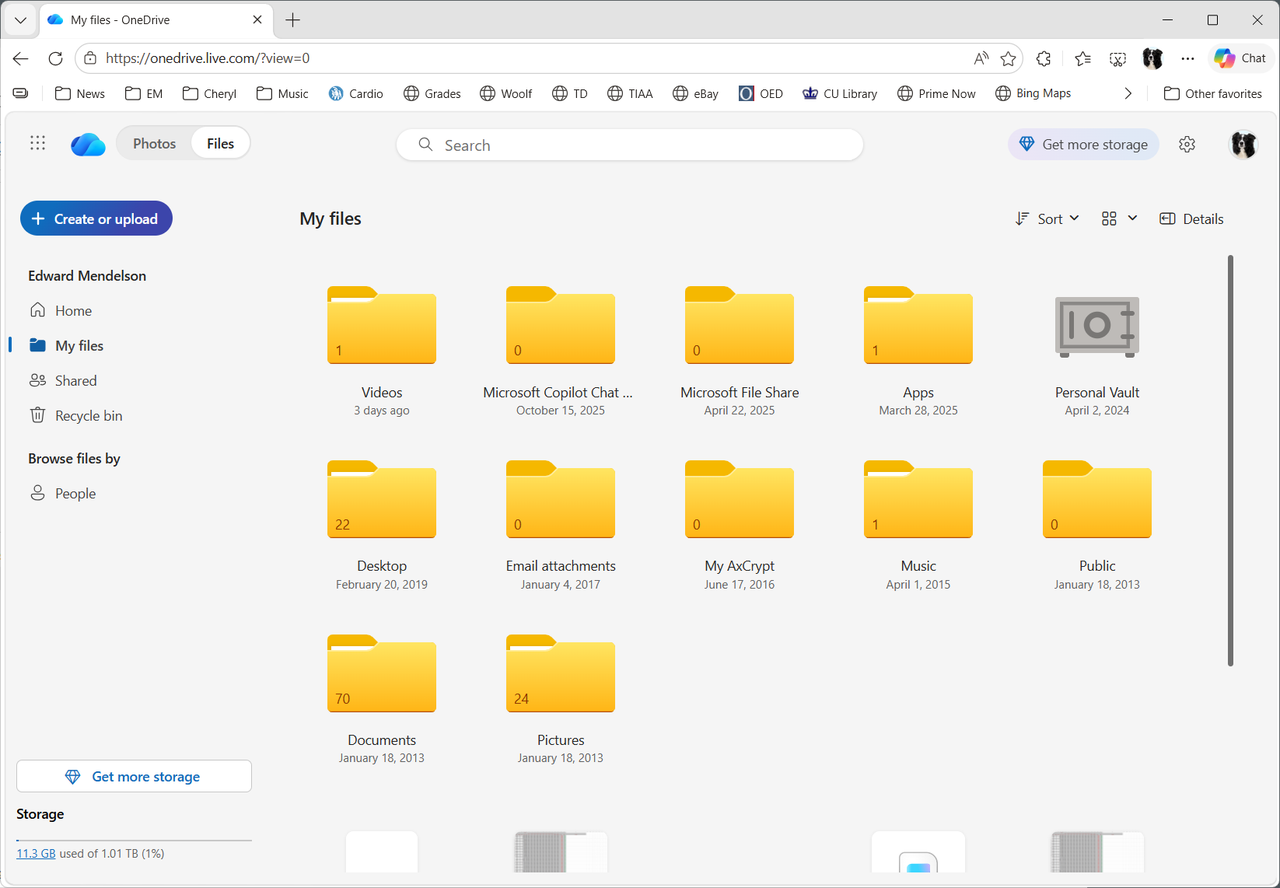The width and height of the screenshot is (1280, 888).
Task: Click Get more storage in the header
Action: pos(1084,144)
